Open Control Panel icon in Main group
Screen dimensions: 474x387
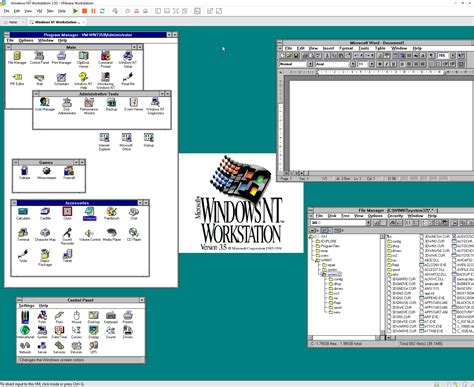coord(39,58)
